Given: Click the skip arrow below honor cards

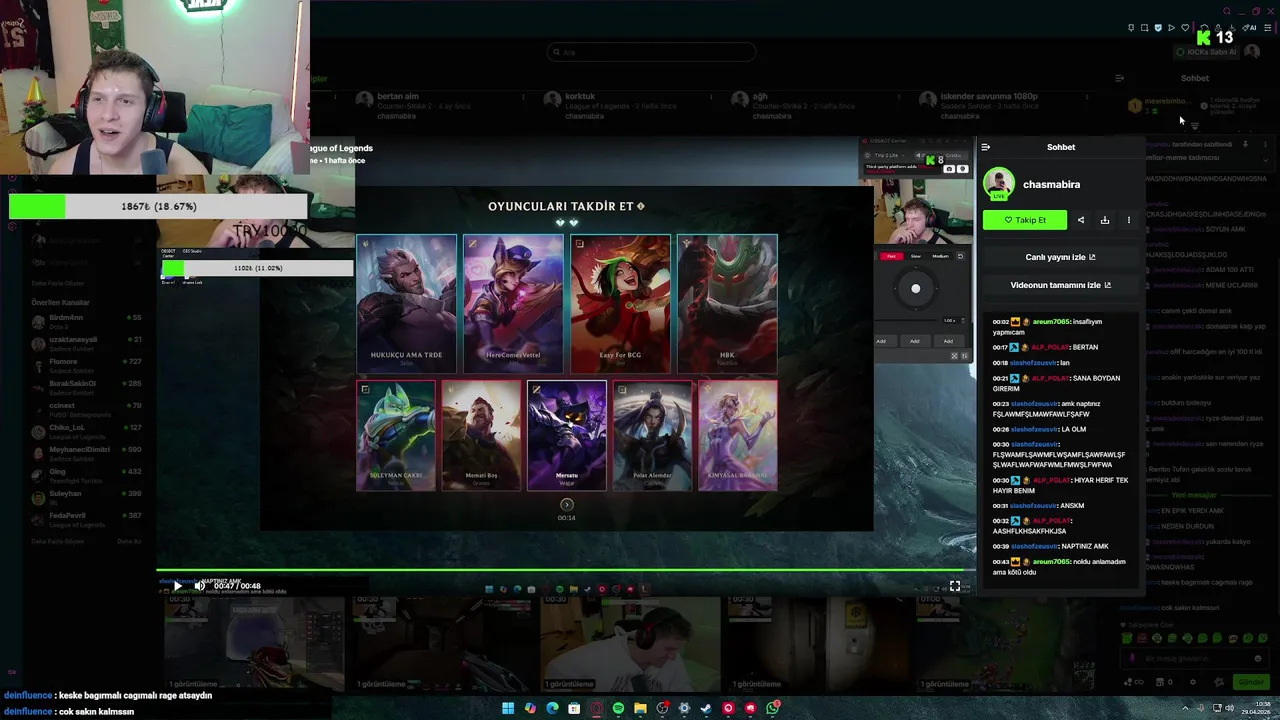Looking at the screenshot, I should click(567, 505).
